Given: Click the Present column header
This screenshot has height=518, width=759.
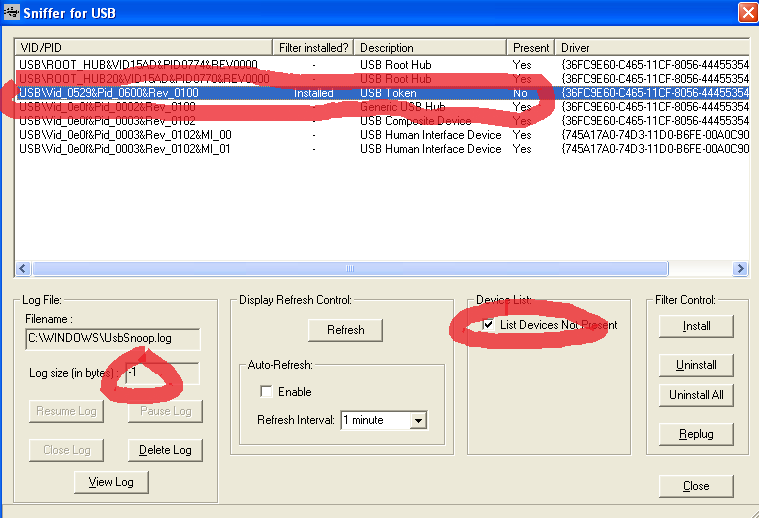Looking at the screenshot, I should point(531,47).
